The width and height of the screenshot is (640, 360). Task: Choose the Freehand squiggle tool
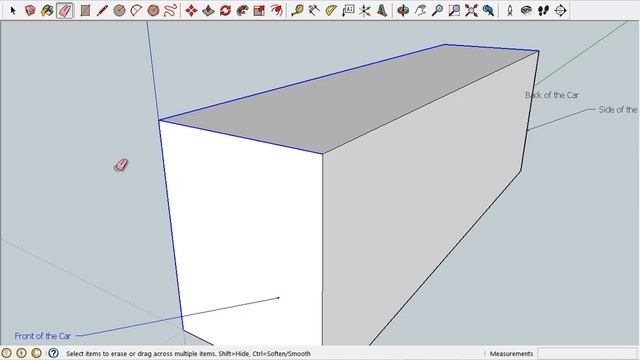pos(170,11)
